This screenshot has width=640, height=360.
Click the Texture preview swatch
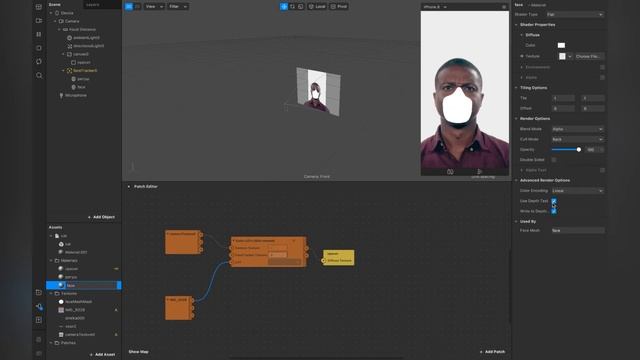tap(562, 56)
